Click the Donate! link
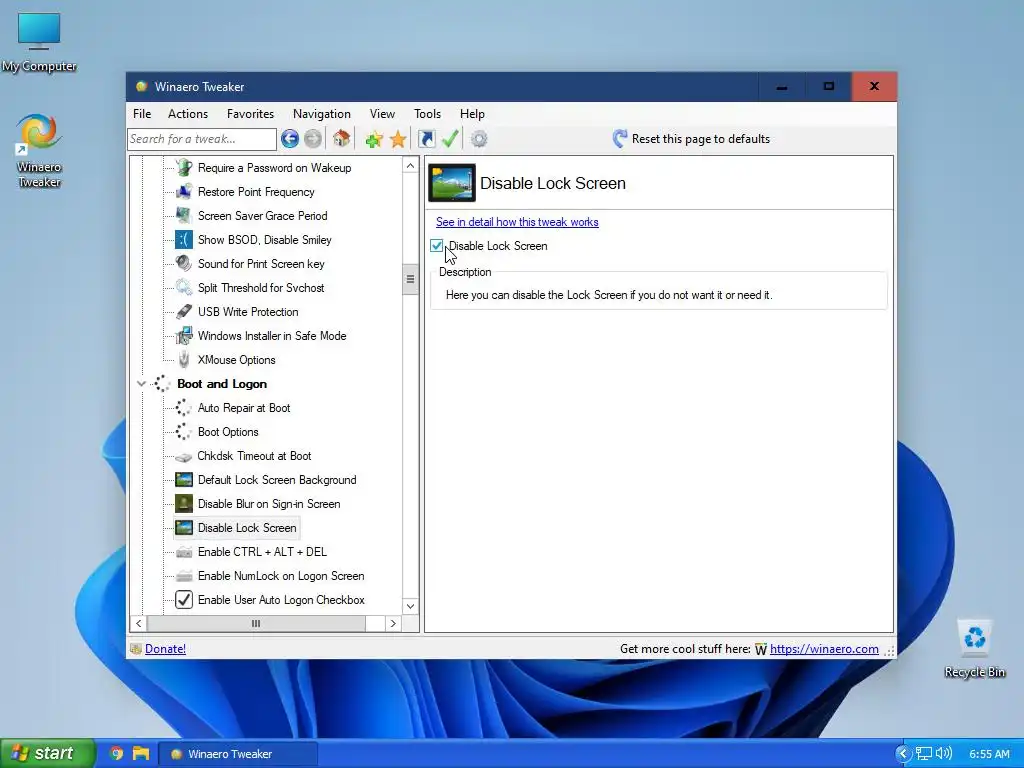The image size is (1024, 768). point(165,648)
